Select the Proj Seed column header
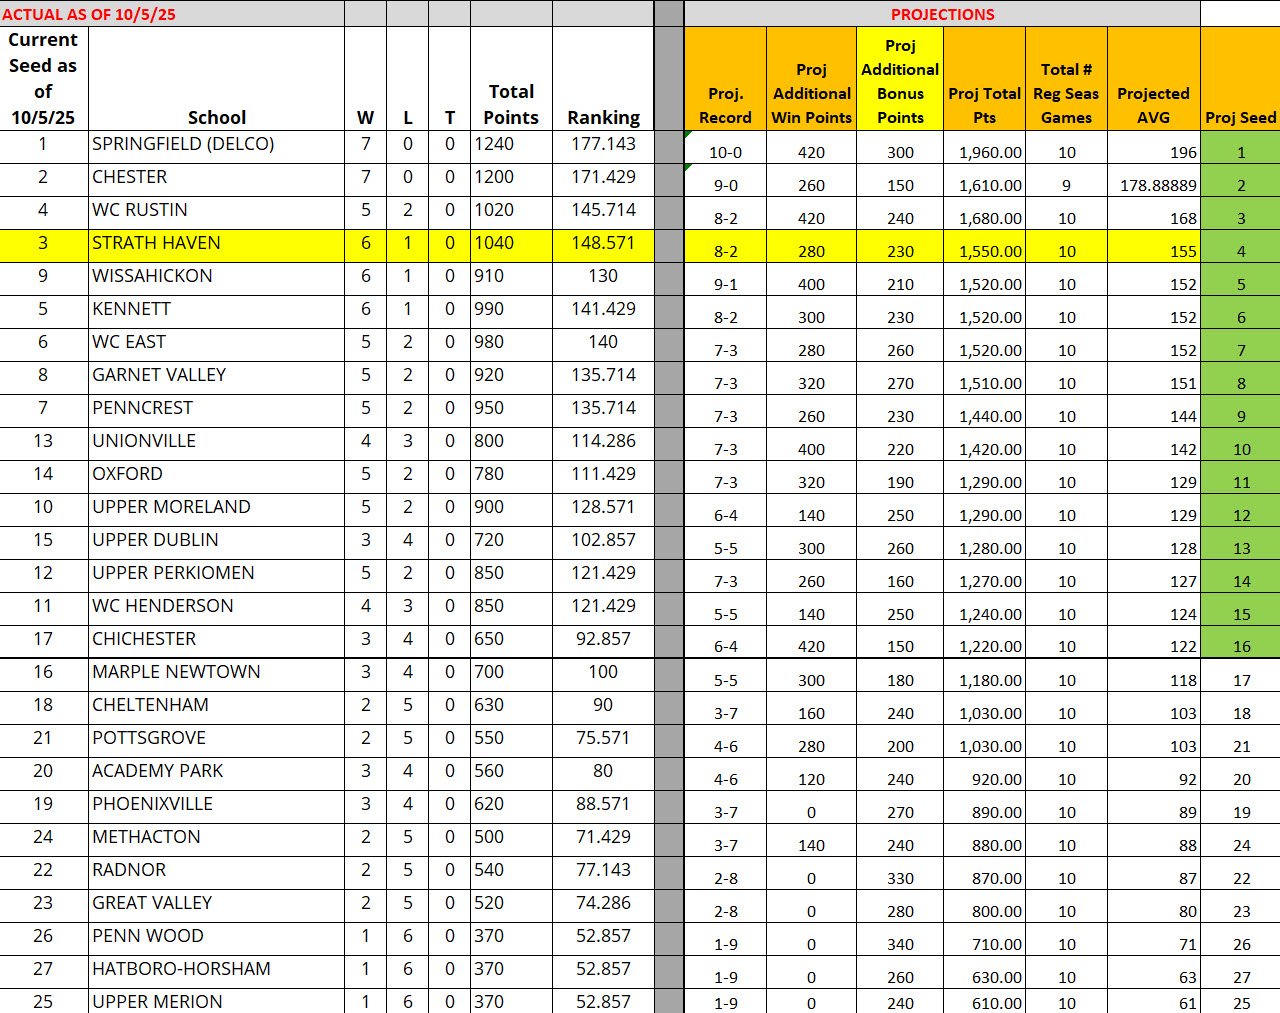This screenshot has width=1280, height=1013. (1240, 117)
